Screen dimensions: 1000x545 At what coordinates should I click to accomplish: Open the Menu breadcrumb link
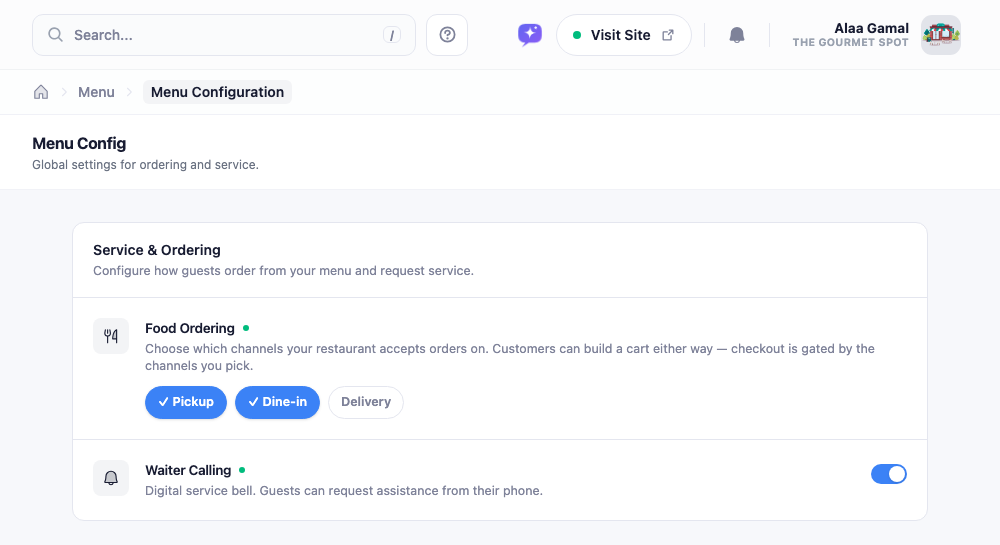coord(96,92)
